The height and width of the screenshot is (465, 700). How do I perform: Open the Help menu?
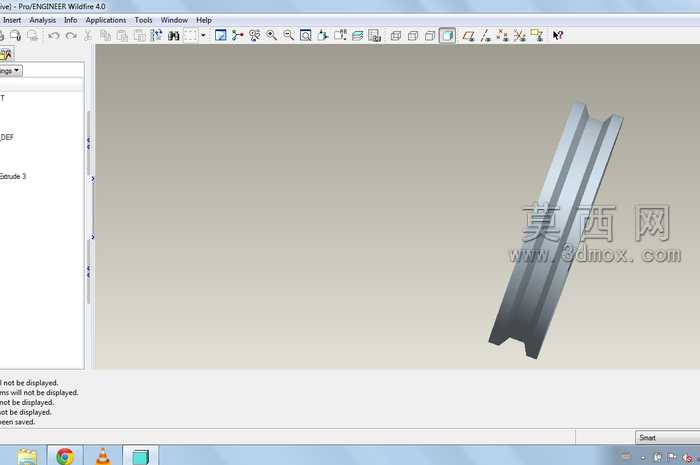[x=204, y=20]
